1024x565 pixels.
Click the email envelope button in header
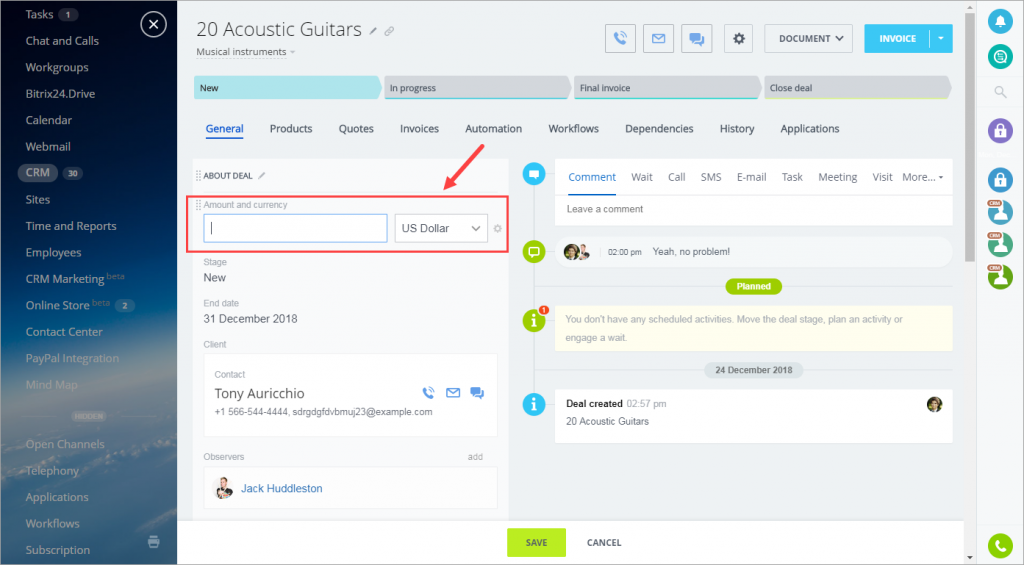coord(658,39)
